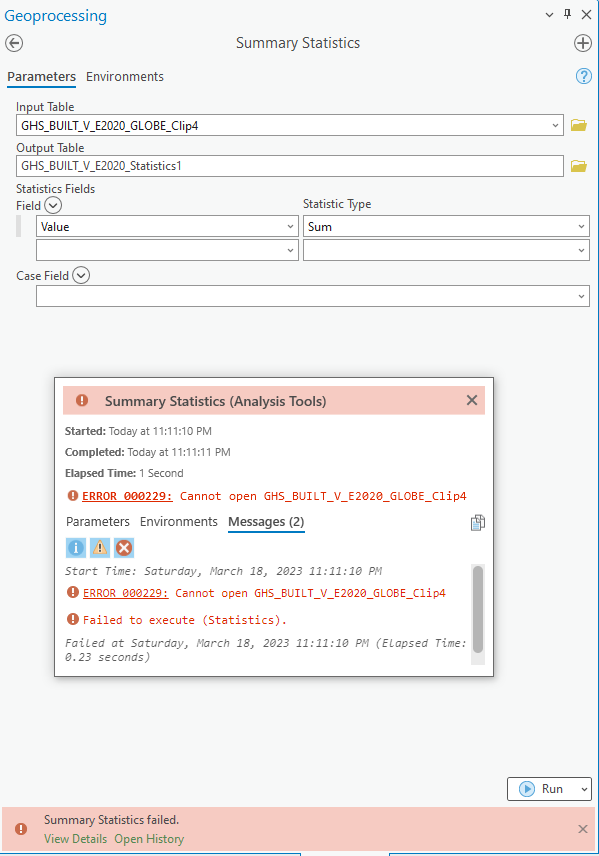Click the messages vertical scrollbar
This screenshot has width=599, height=856.
478,609
